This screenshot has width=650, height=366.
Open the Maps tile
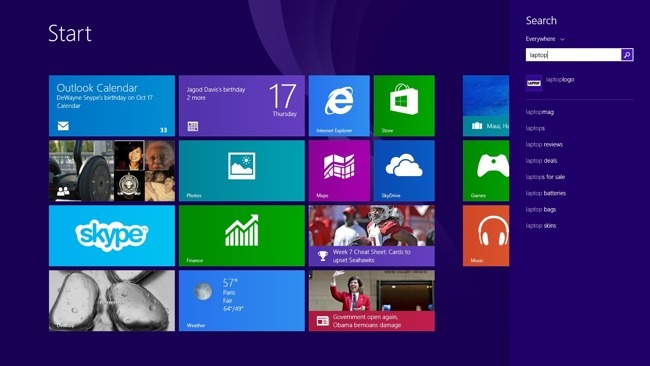point(339,171)
